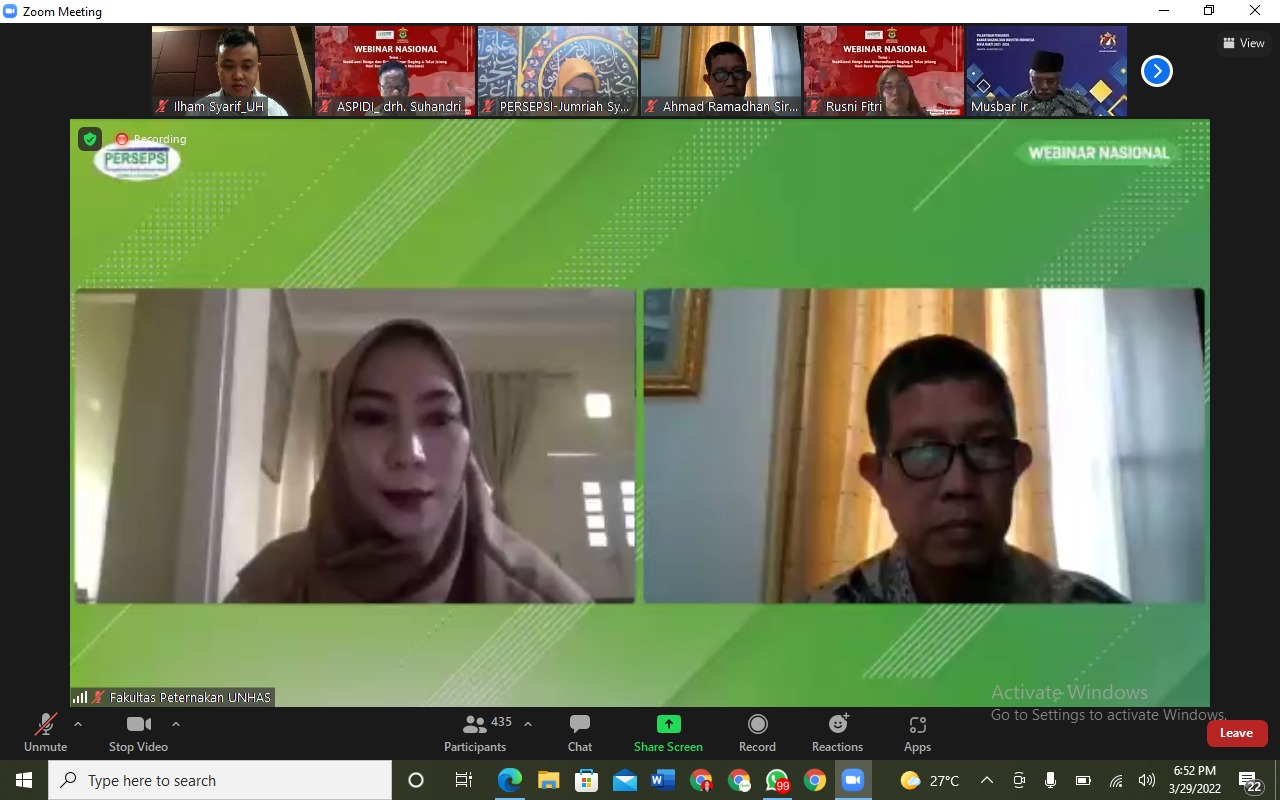Select ASPIDI_drh. Suhandri video thumbnail

pyautogui.click(x=395, y=71)
